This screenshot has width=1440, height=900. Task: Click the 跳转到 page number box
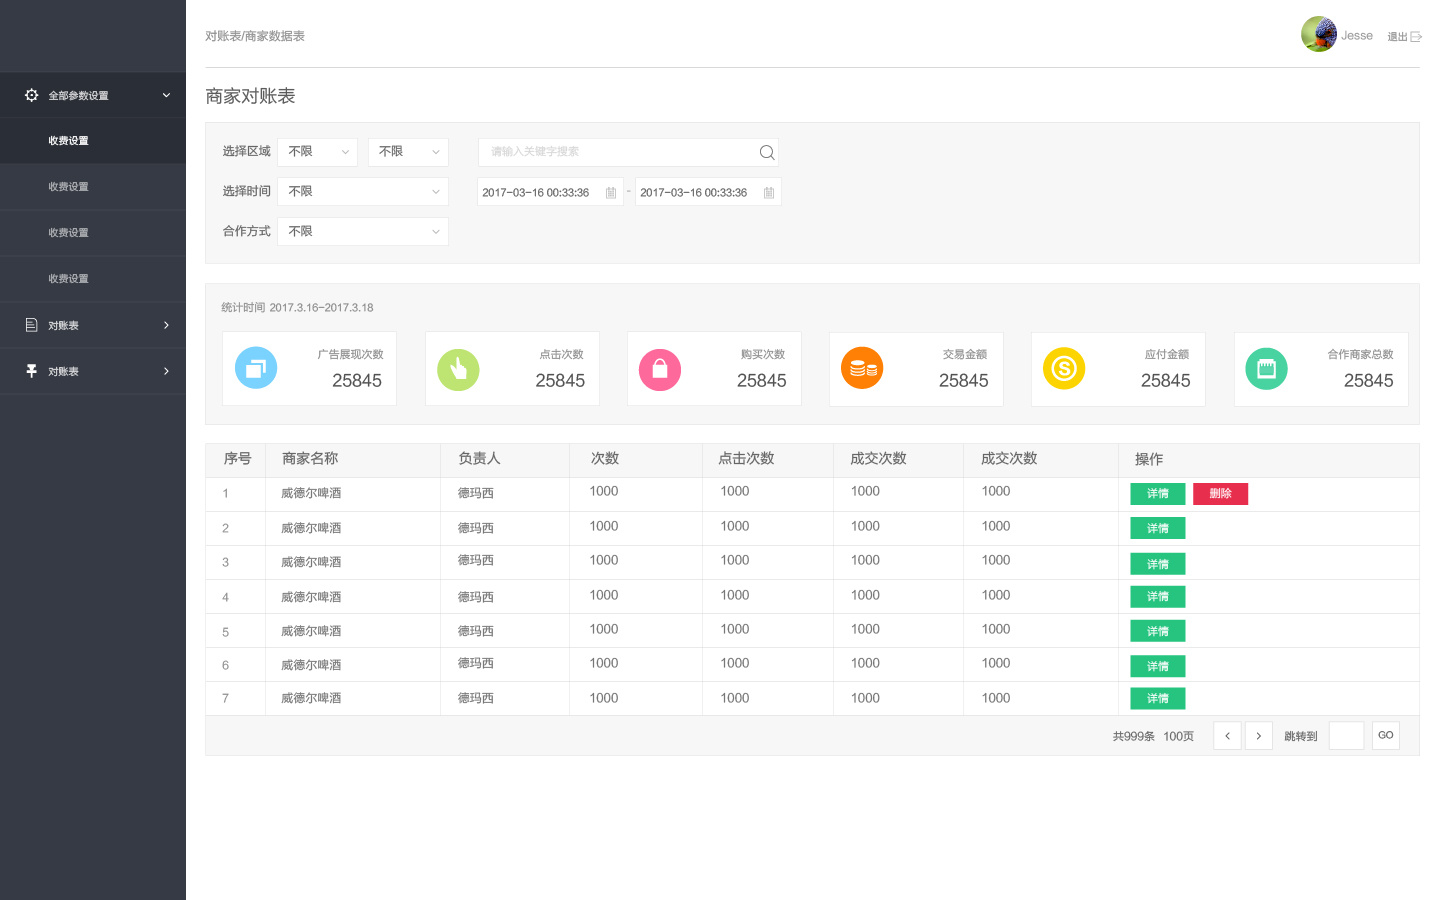1346,736
